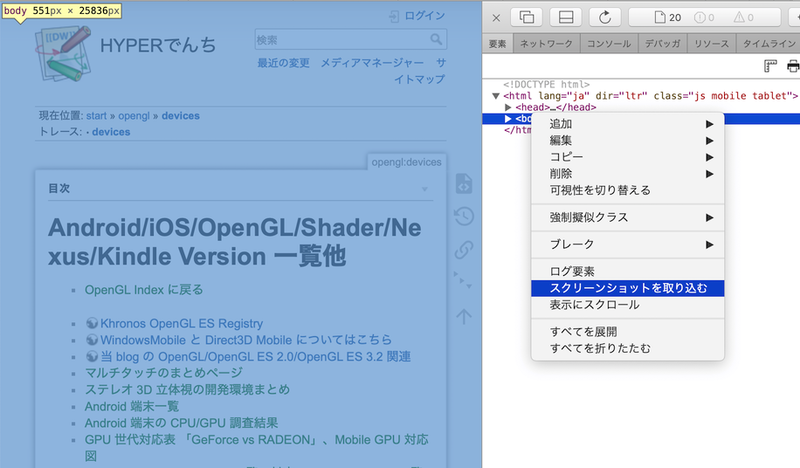Open the 編集 submenu
Screen dimensions: 800x468
point(628,140)
